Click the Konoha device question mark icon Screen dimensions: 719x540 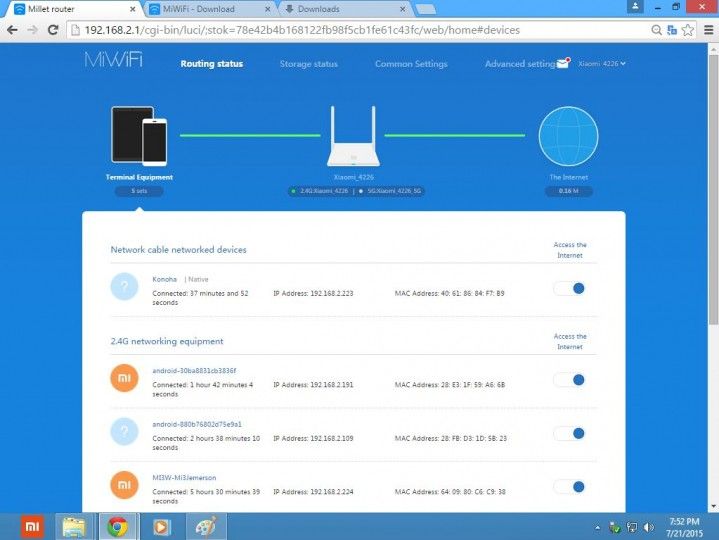(124, 287)
